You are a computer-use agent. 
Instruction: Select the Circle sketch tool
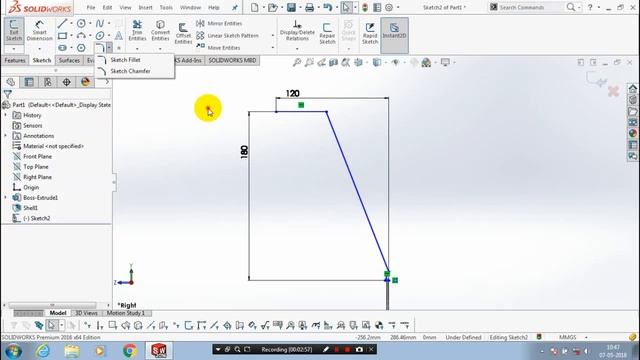[x=81, y=24]
